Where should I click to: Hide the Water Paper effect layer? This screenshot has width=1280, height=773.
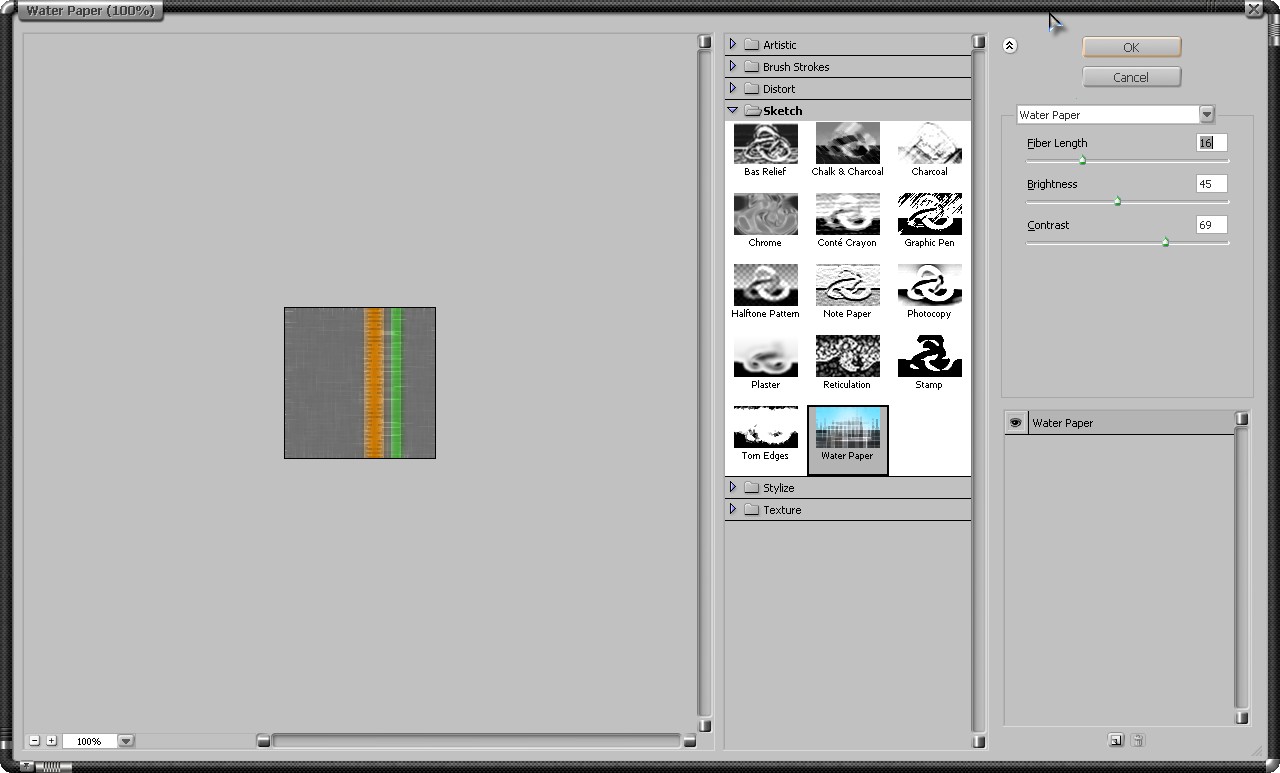1015,423
